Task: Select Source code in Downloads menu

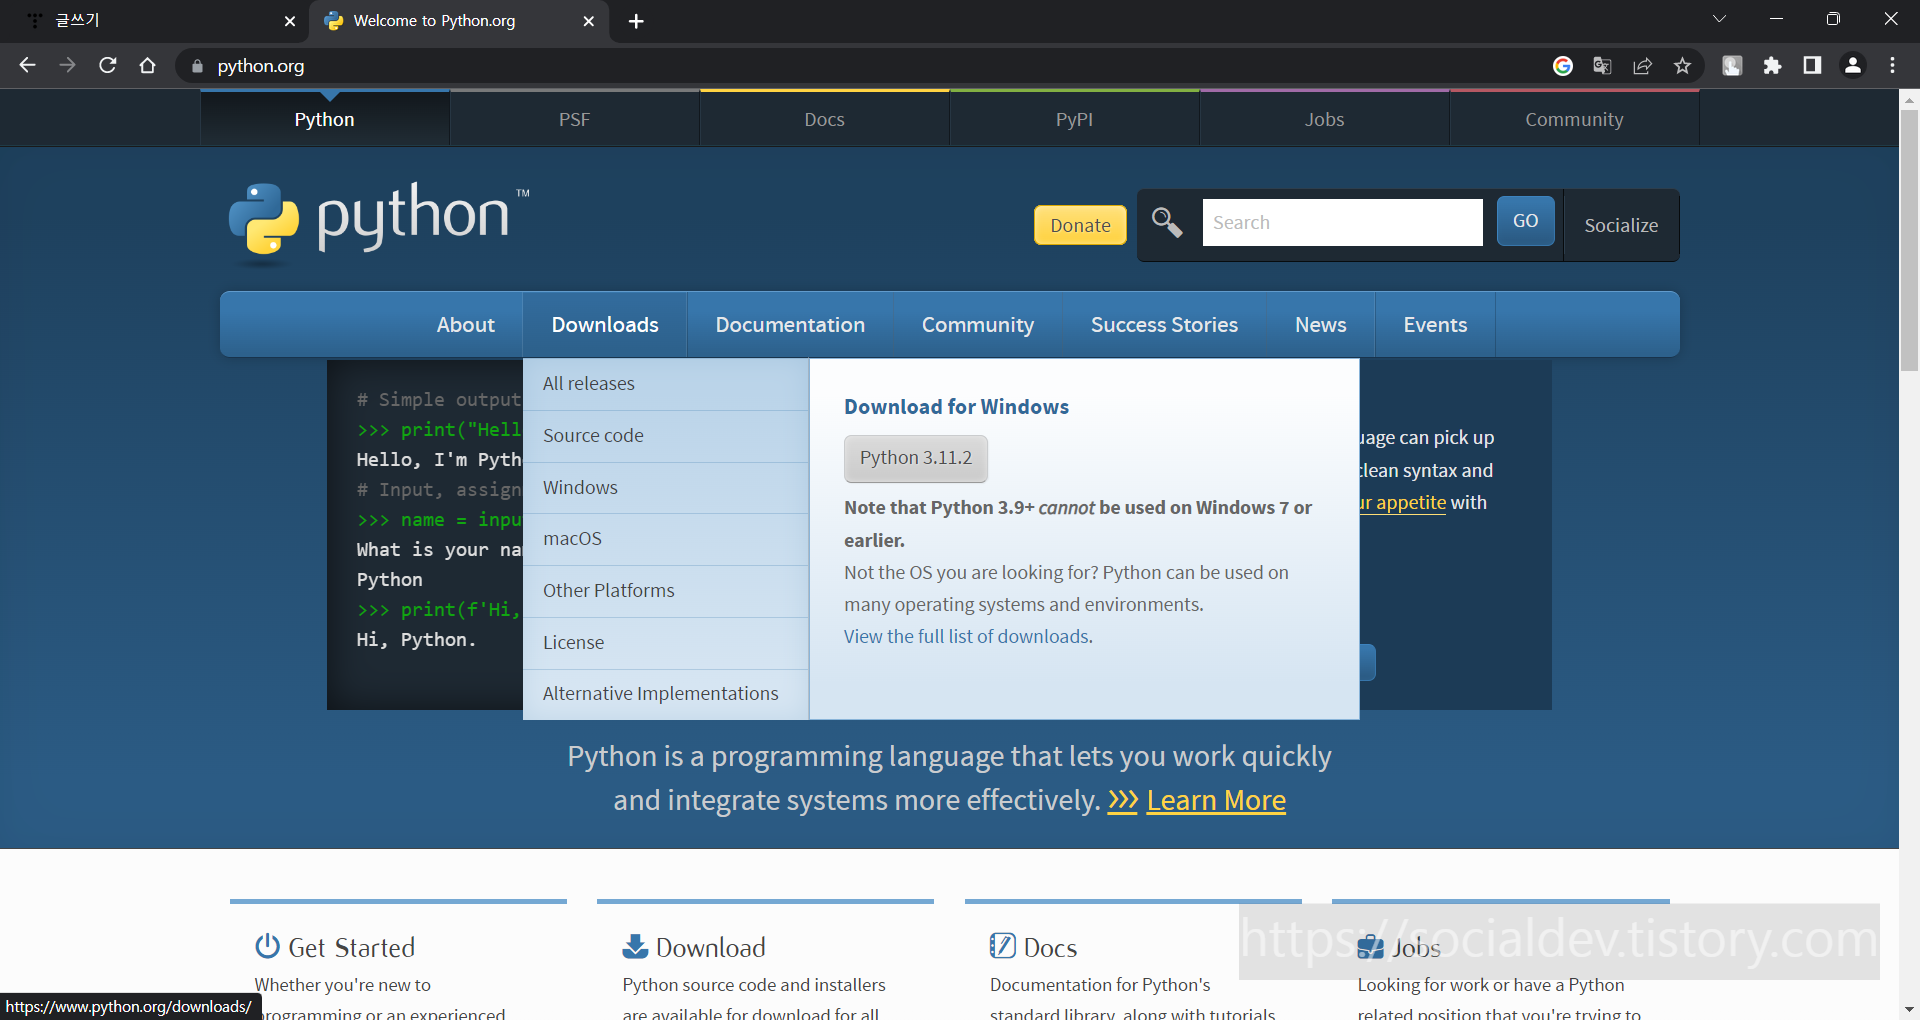Action: [665, 436]
